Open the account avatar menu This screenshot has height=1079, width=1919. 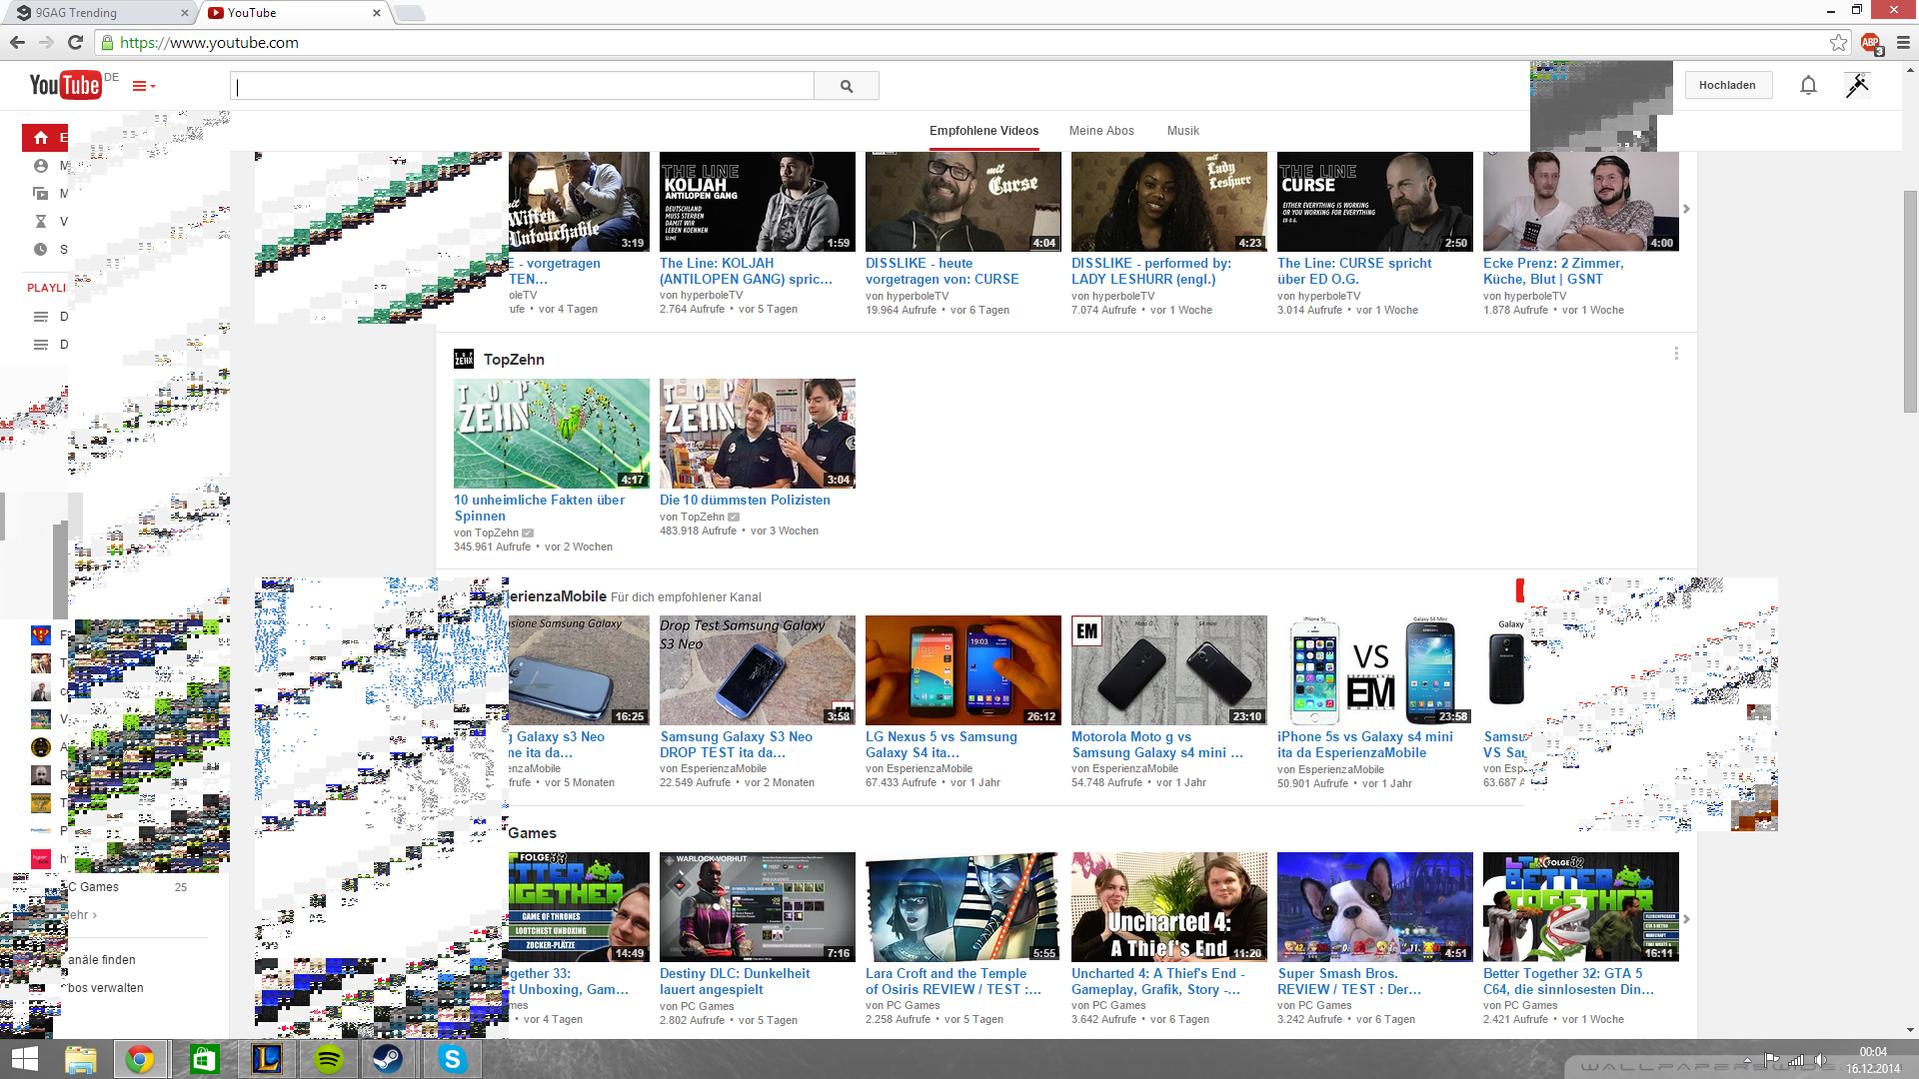[x=1857, y=85]
